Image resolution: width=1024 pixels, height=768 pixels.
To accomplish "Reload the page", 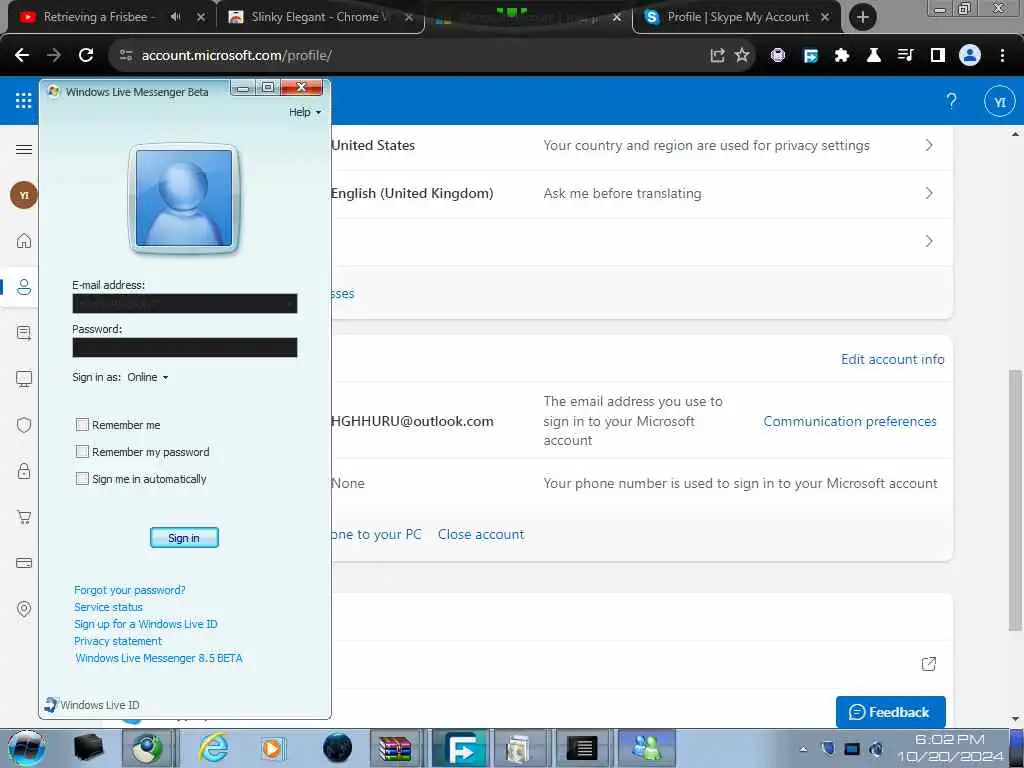I will click(x=86, y=55).
